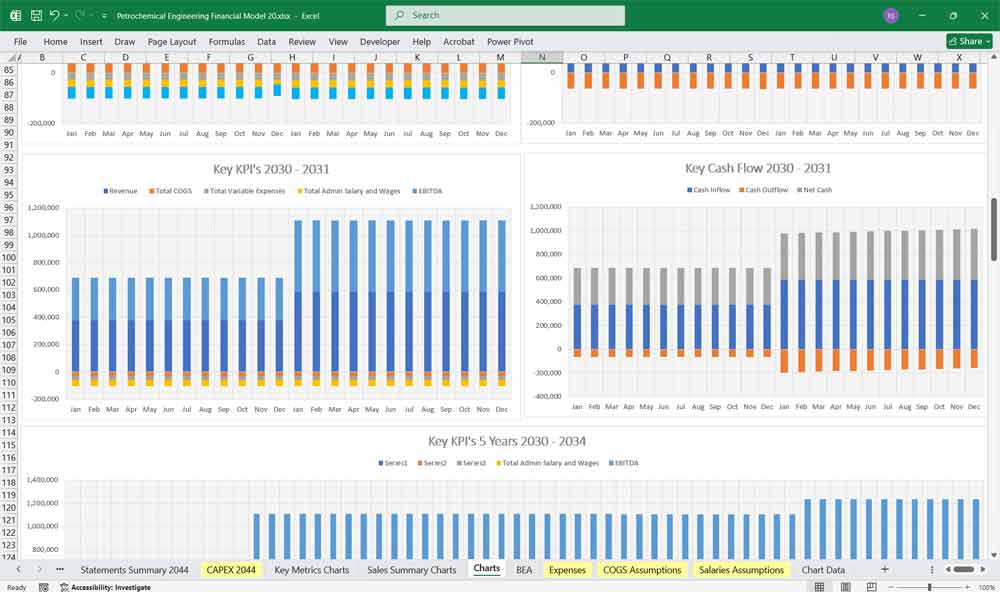Screen dimensions: 1000x592
Task: Zoom in using the plus icon
Action: 967,585
